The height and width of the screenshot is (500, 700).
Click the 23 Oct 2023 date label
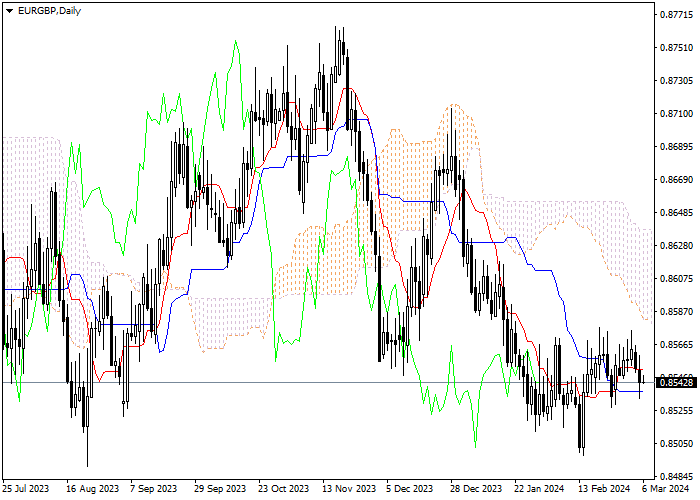284,489
